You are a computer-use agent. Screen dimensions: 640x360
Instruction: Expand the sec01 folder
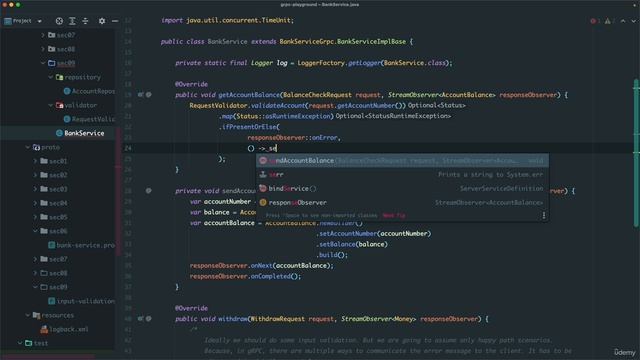35,161
